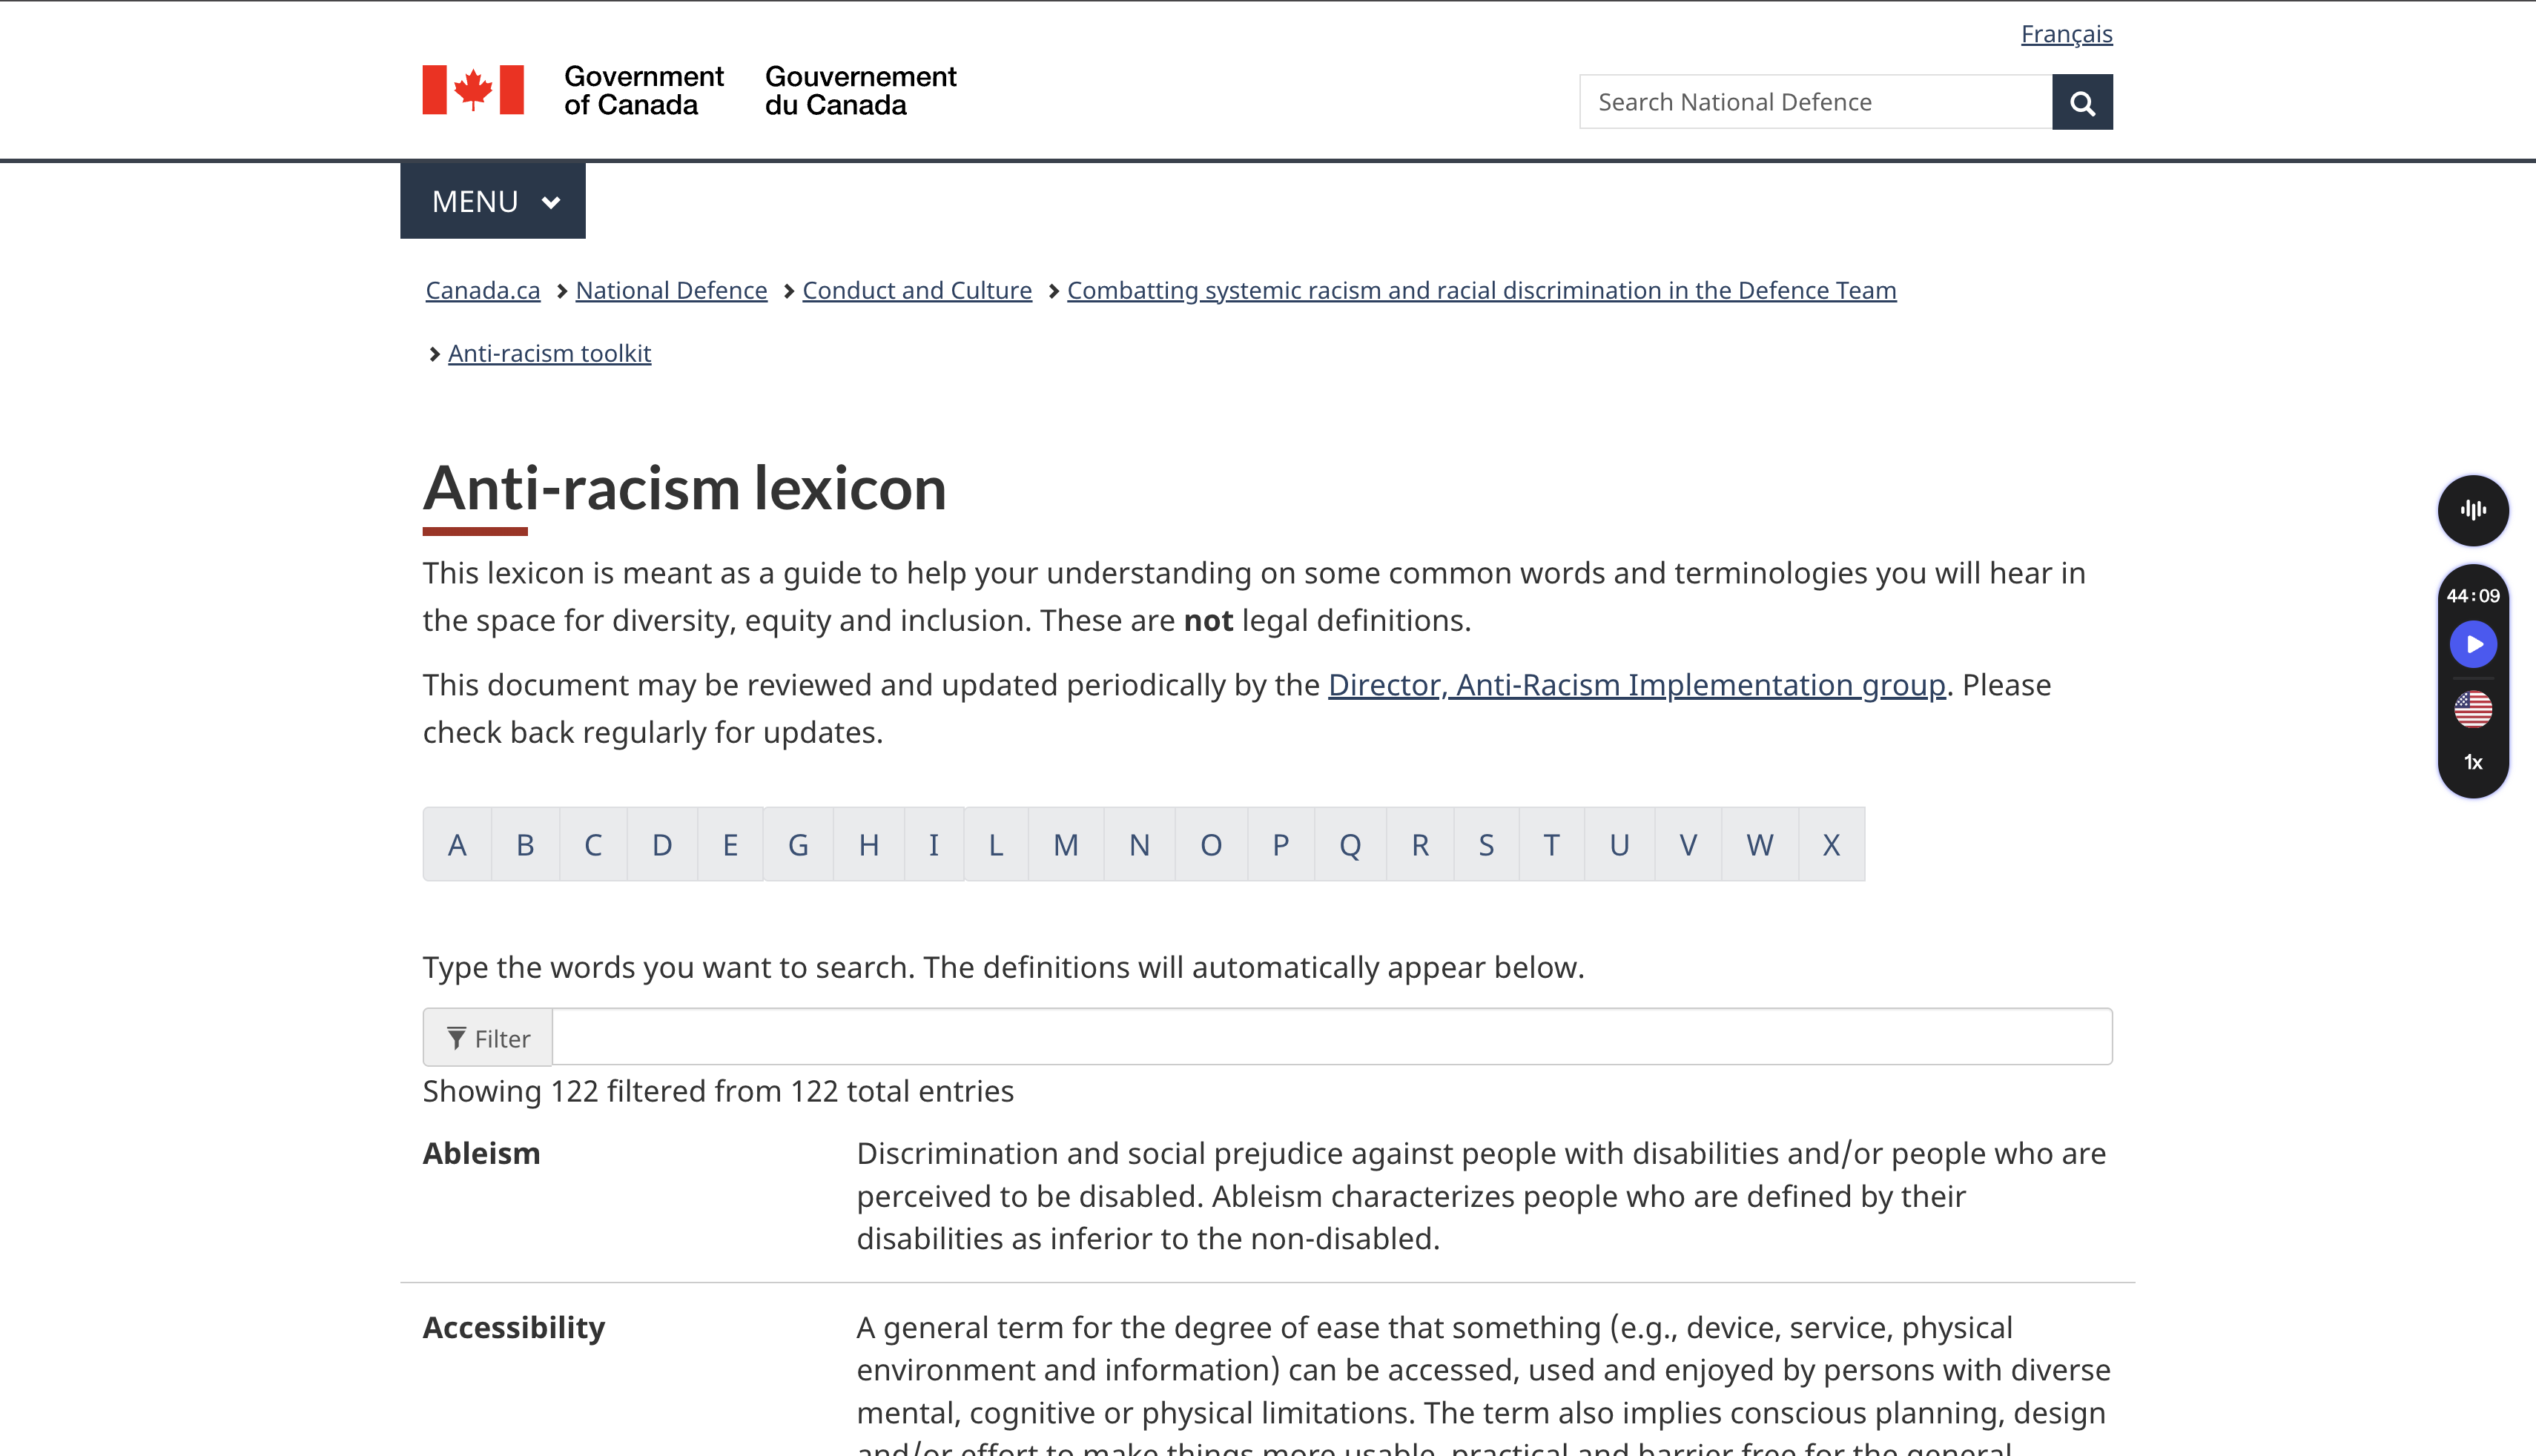Jump to letter A entries
Image resolution: width=2536 pixels, height=1456 pixels.
tap(457, 845)
